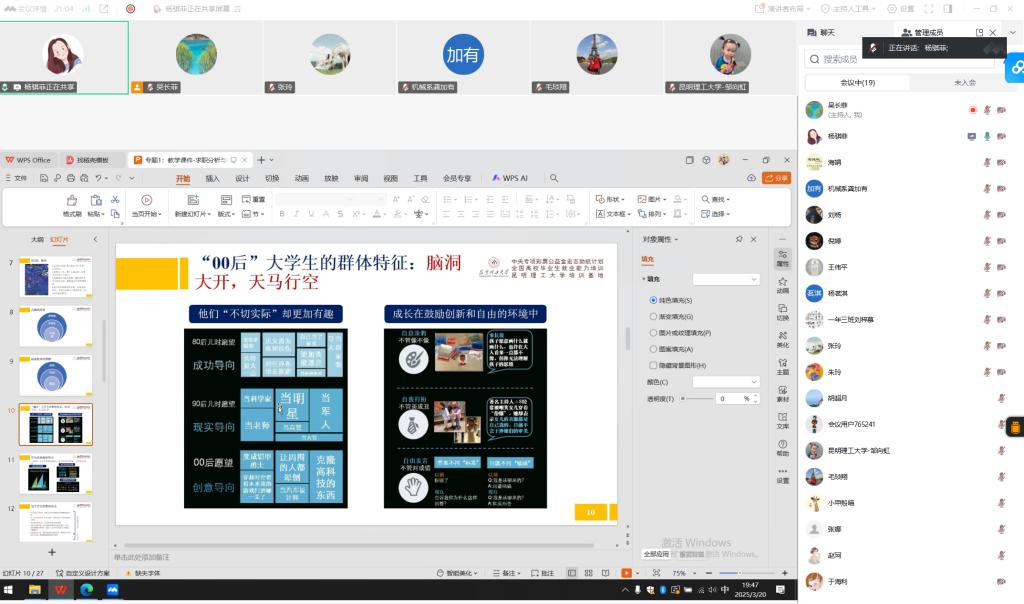
Task: Add a new slide with plus under thumbnails
Action: (52, 552)
